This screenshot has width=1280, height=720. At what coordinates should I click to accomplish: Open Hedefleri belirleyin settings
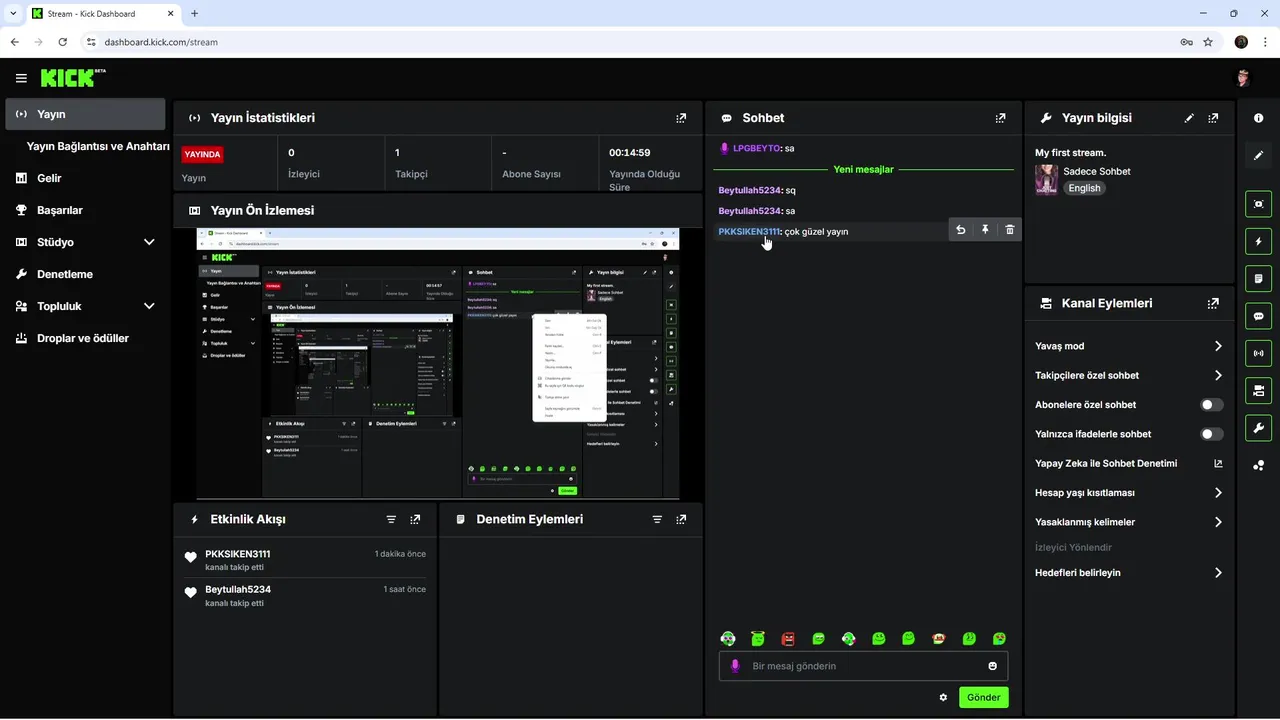1129,573
